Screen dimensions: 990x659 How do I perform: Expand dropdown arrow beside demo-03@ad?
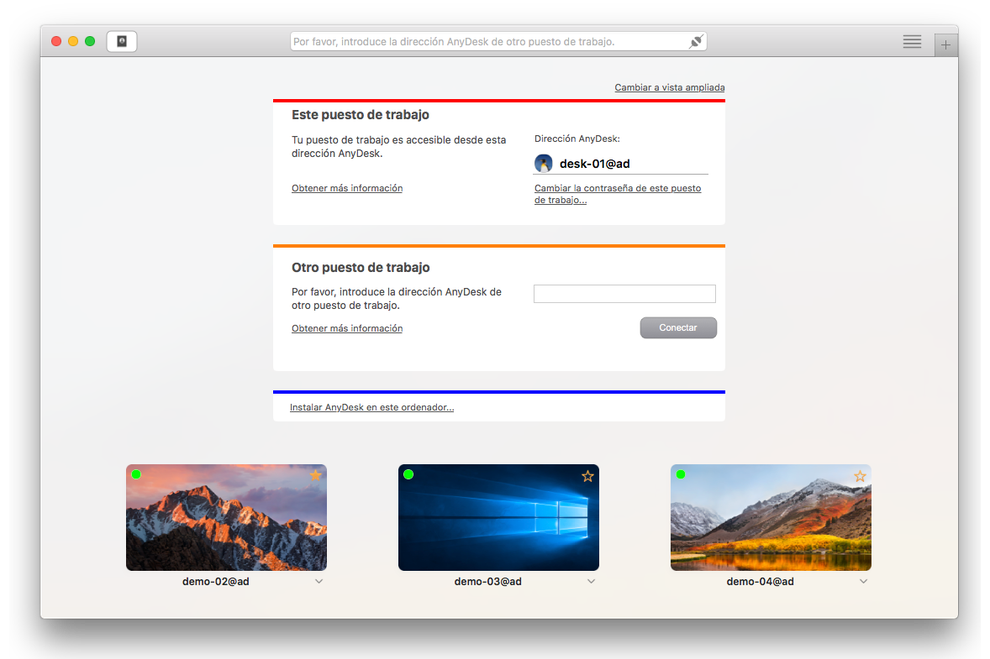[x=591, y=581]
